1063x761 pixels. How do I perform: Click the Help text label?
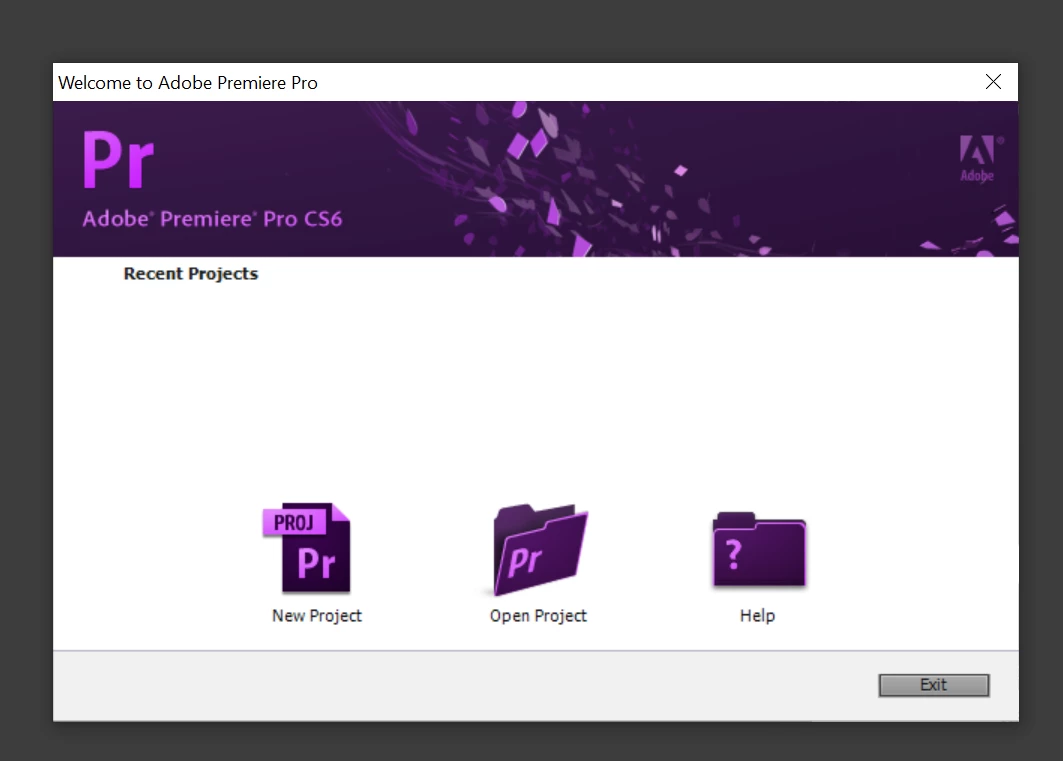pos(757,615)
